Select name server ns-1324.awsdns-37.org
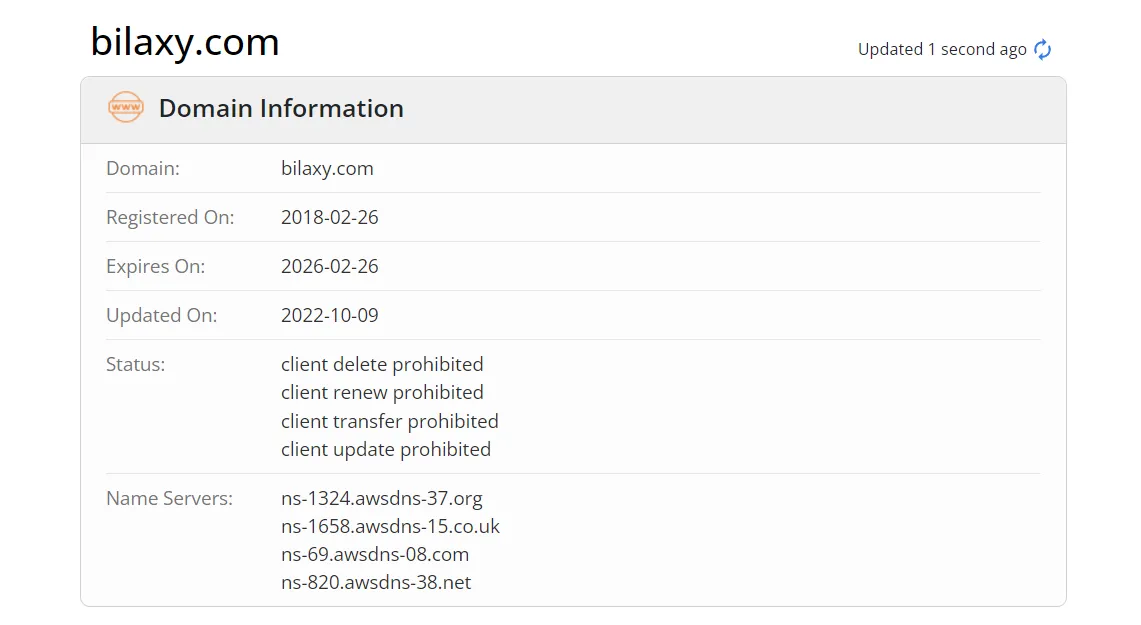Screen dimensions: 1141x625 pyautogui.click(x=381, y=498)
